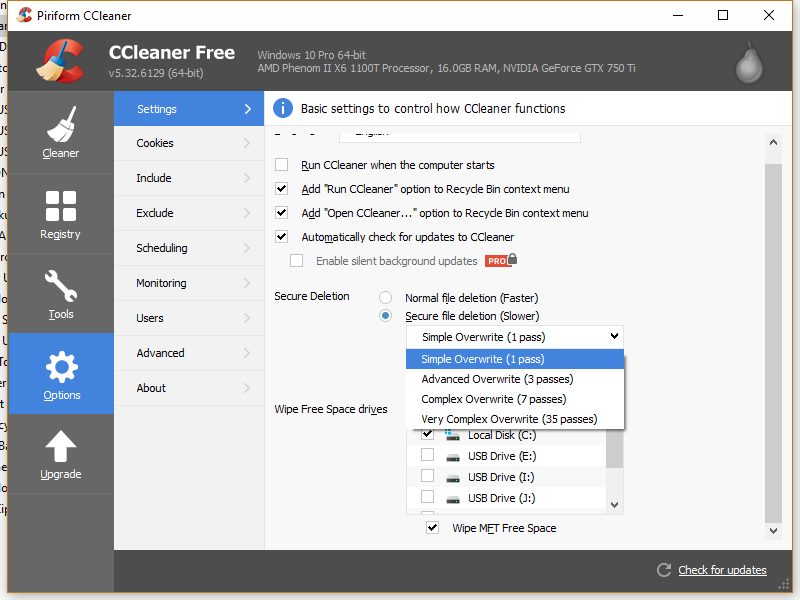The width and height of the screenshot is (800, 600).
Task: Uncheck Add "Run CCleaner" Recycle Bin option
Action: [x=281, y=189]
